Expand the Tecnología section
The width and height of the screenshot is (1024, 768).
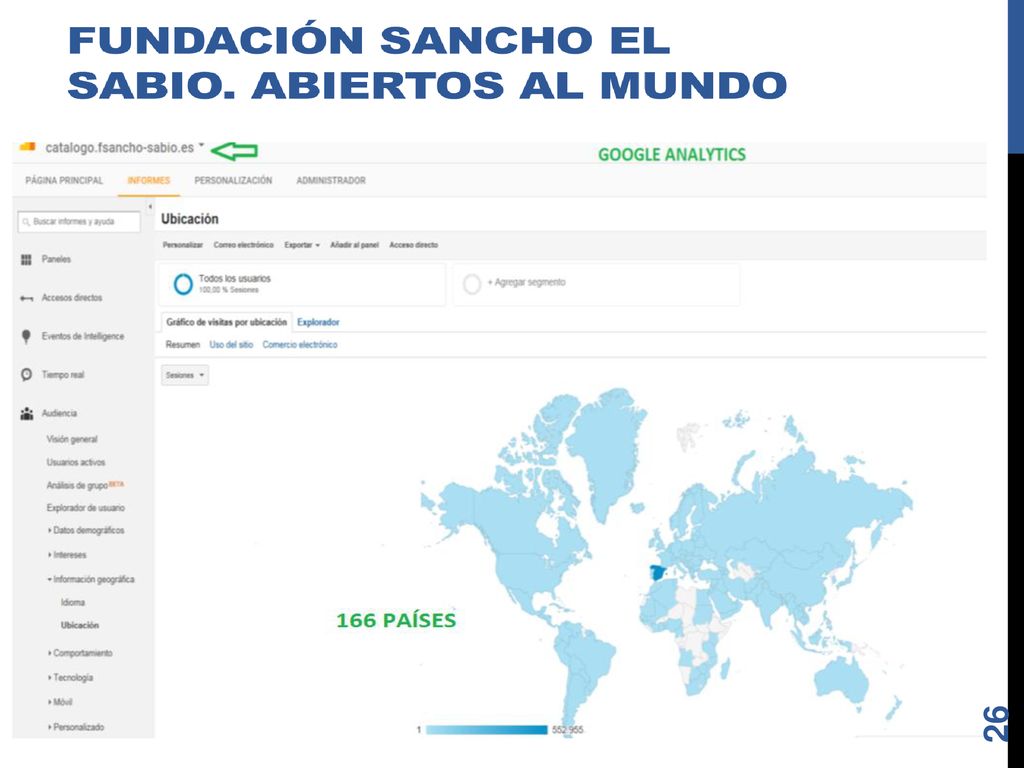71,678
